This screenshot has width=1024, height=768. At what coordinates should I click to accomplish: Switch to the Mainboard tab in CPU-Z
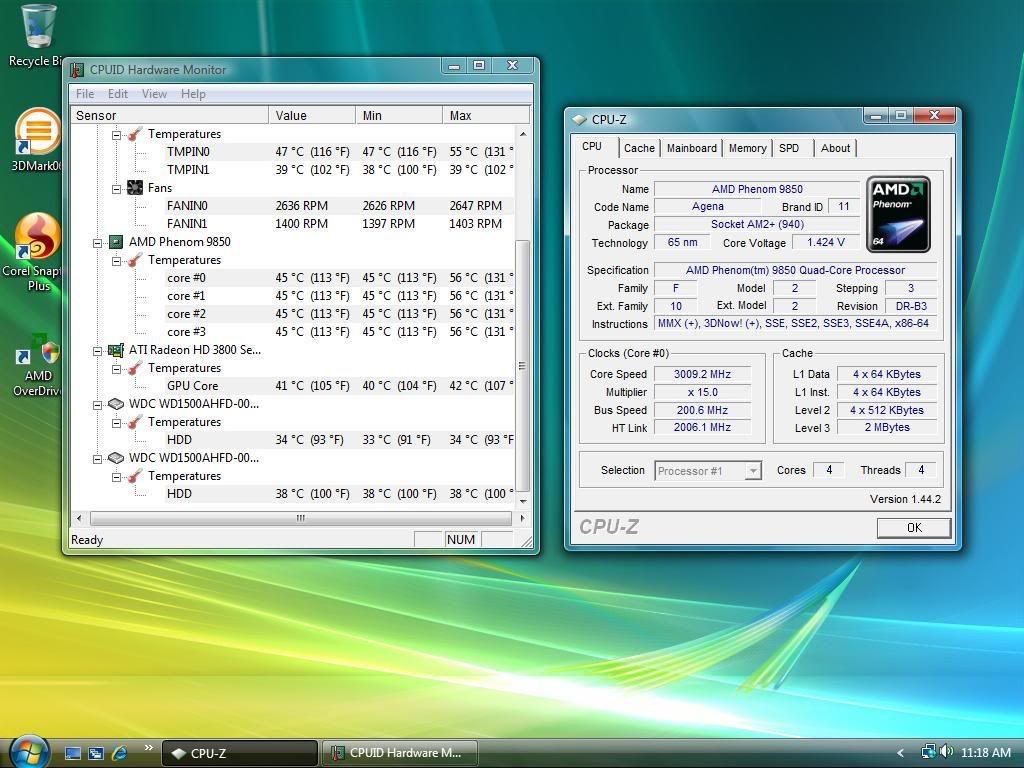[x=692, y=148]
